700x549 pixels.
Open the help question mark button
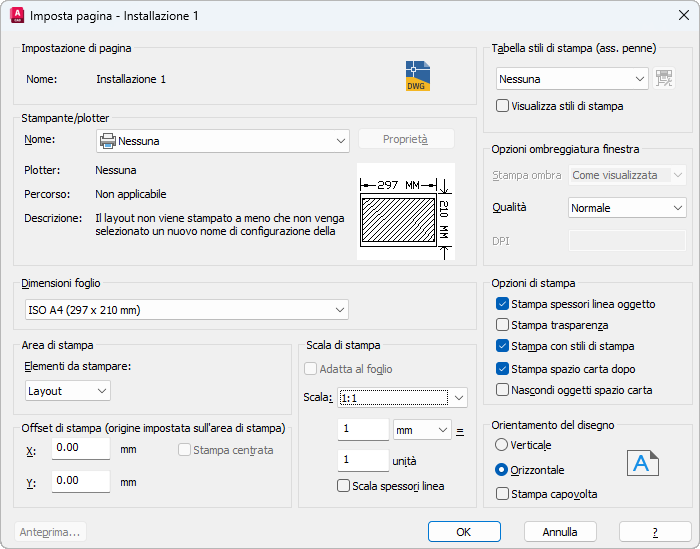[655, 532]
